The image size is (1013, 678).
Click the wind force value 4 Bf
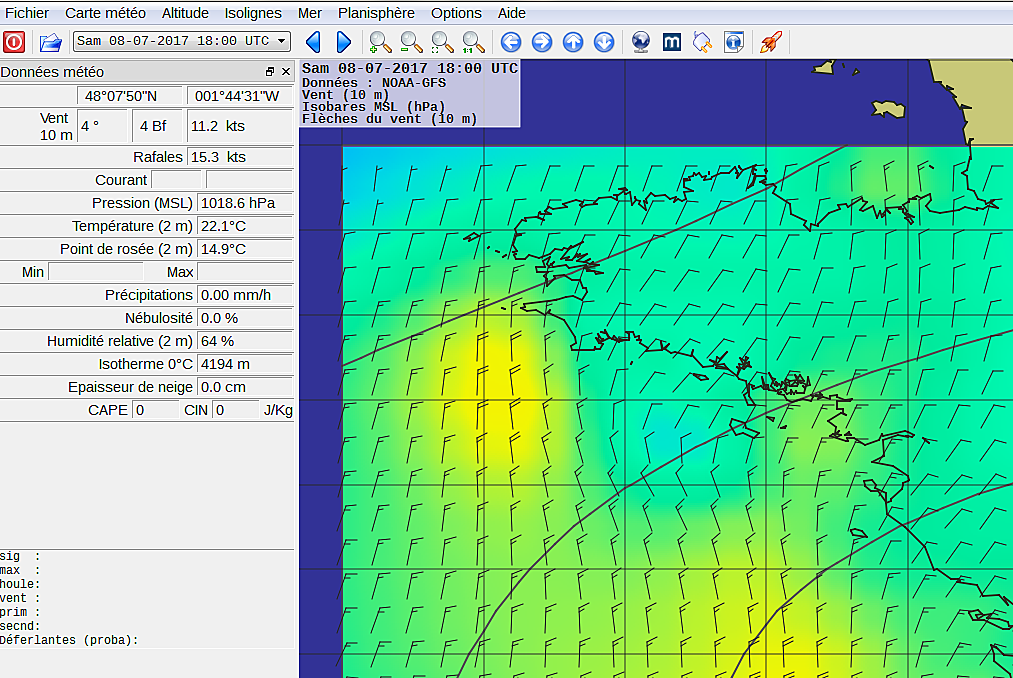coord(158,126)
